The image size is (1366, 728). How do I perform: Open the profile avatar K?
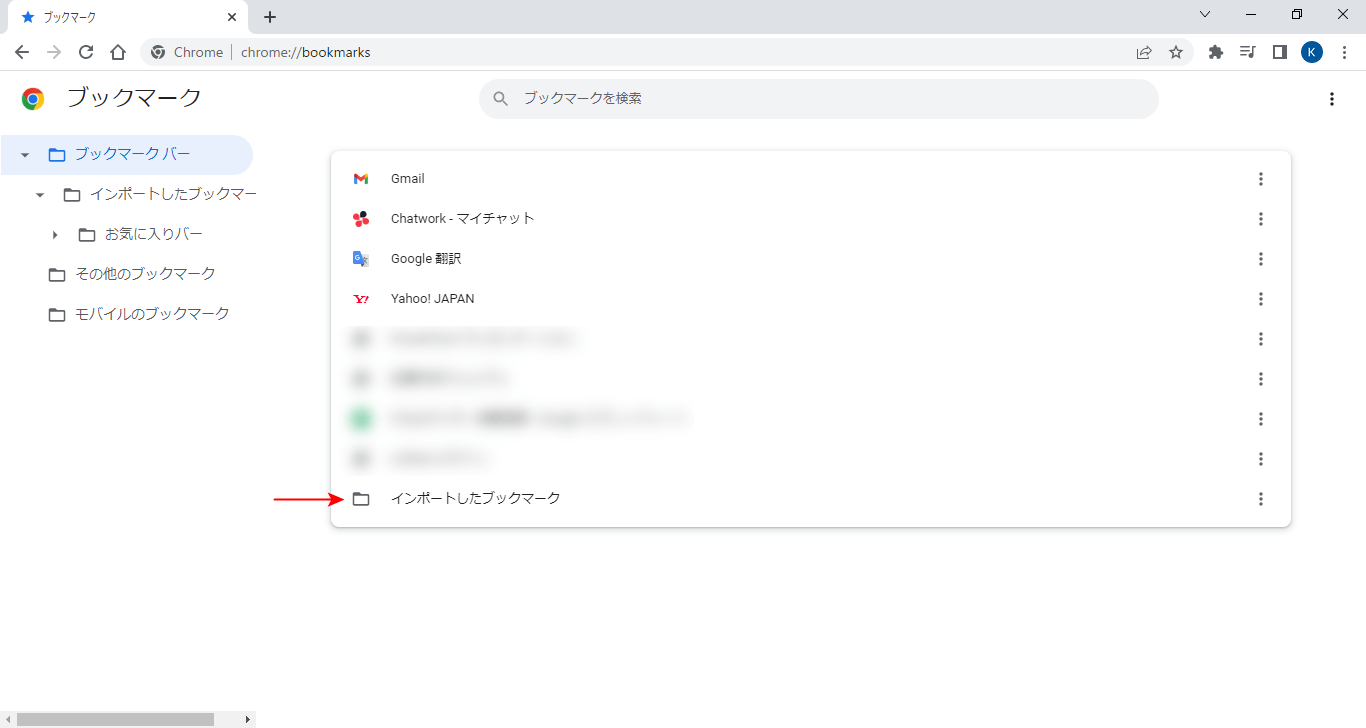coord(1312,52)
